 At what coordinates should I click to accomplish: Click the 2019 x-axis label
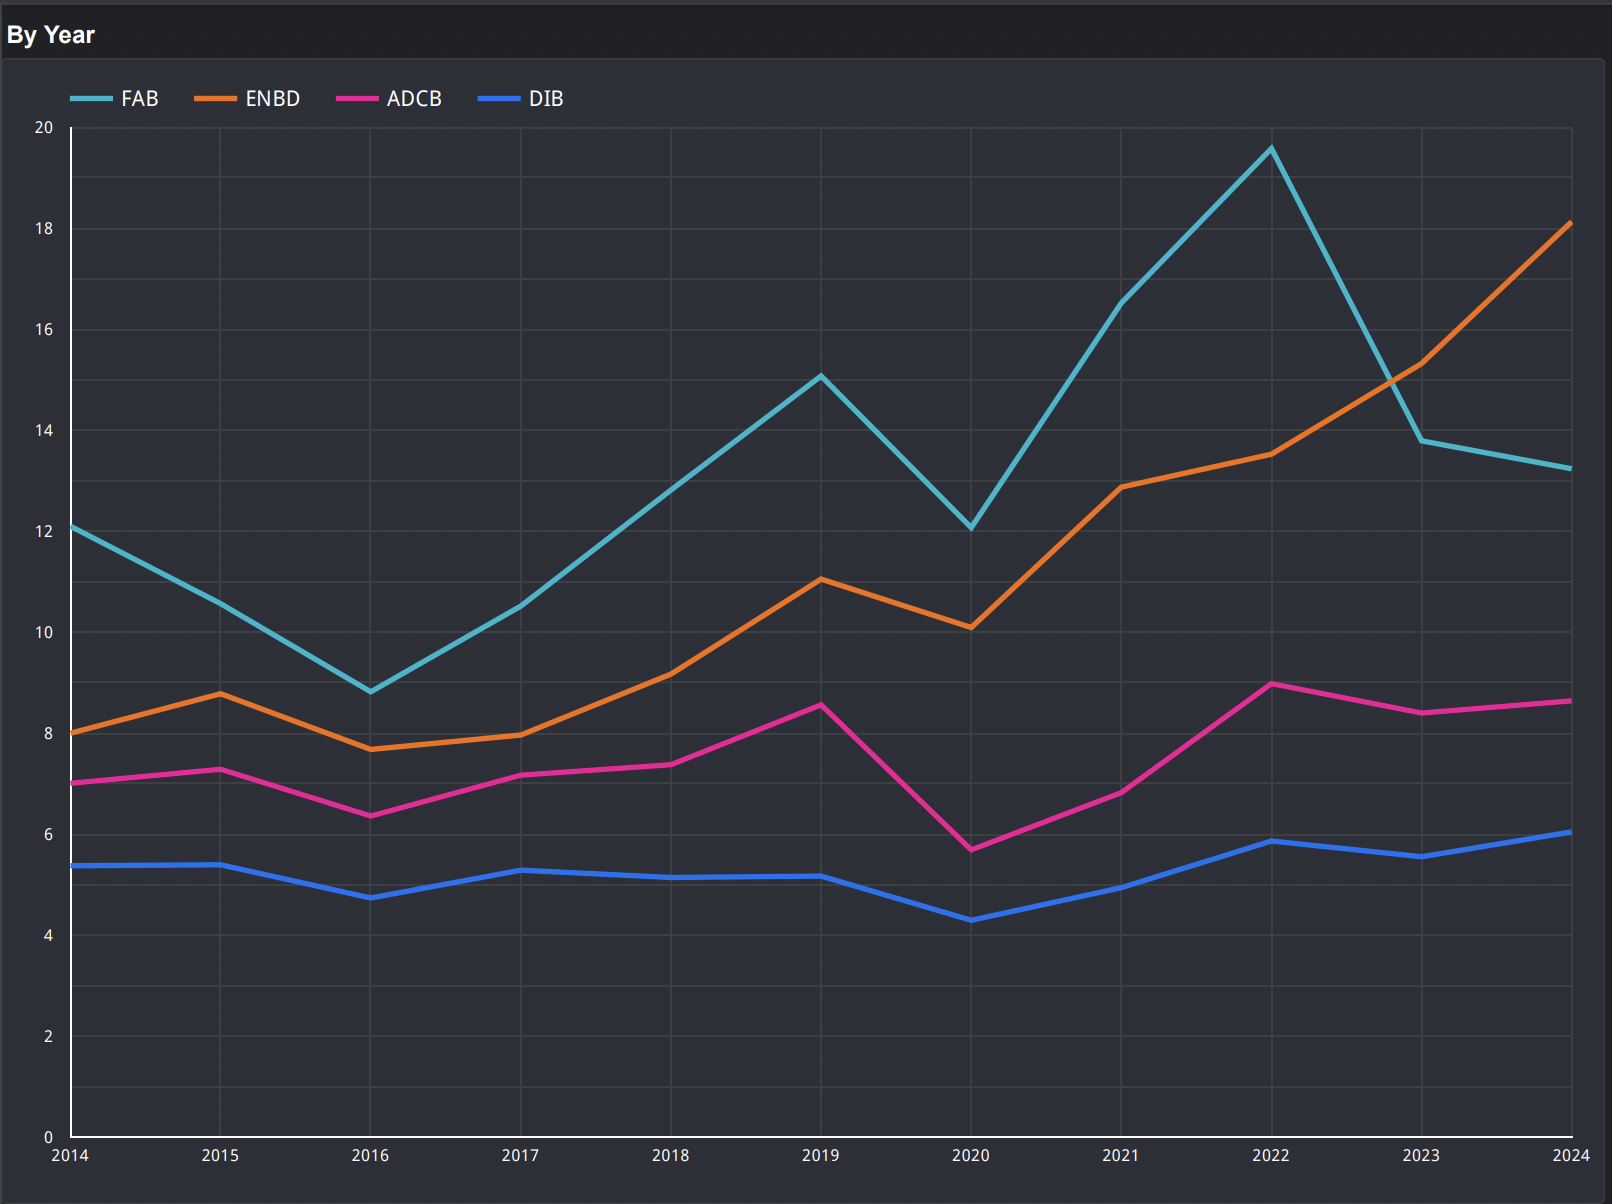click(x=821, y=1156)
